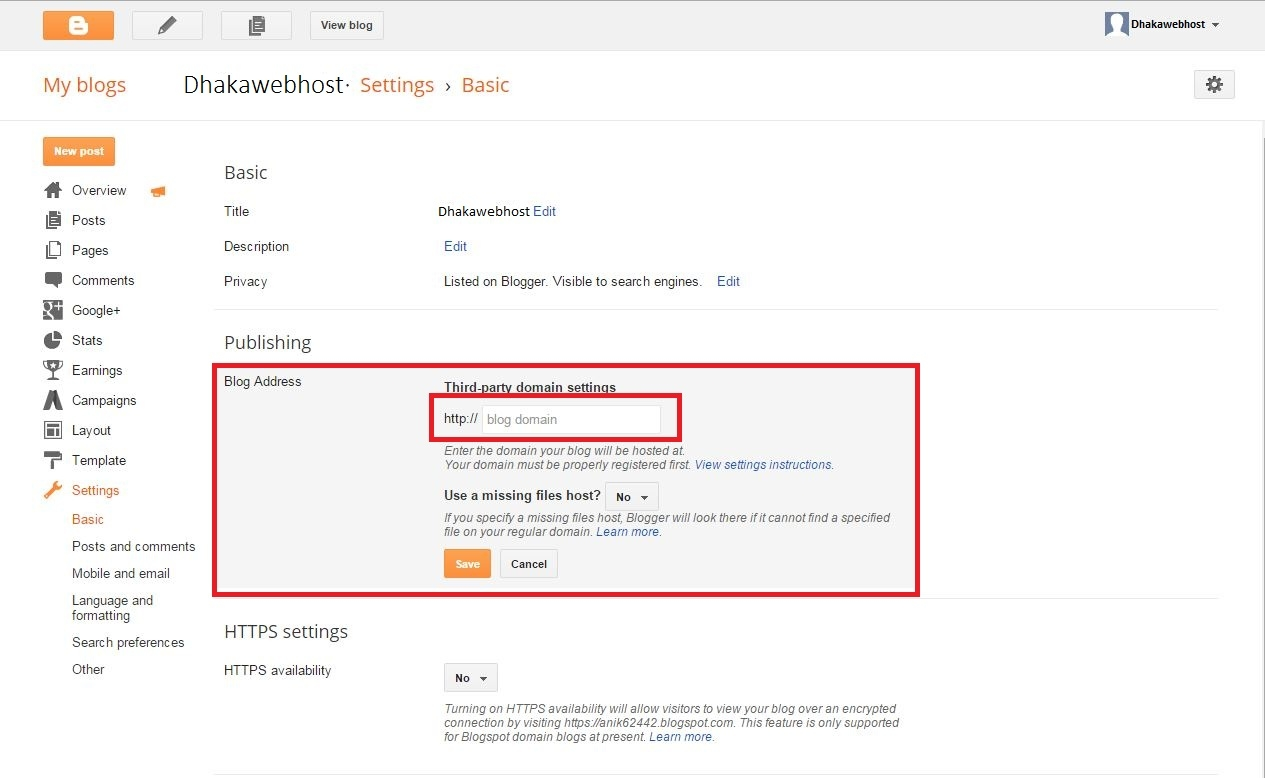1265x778 pixels.
Task: Click the Dhakawebhost profile avatar
Action: [1116, 25]
